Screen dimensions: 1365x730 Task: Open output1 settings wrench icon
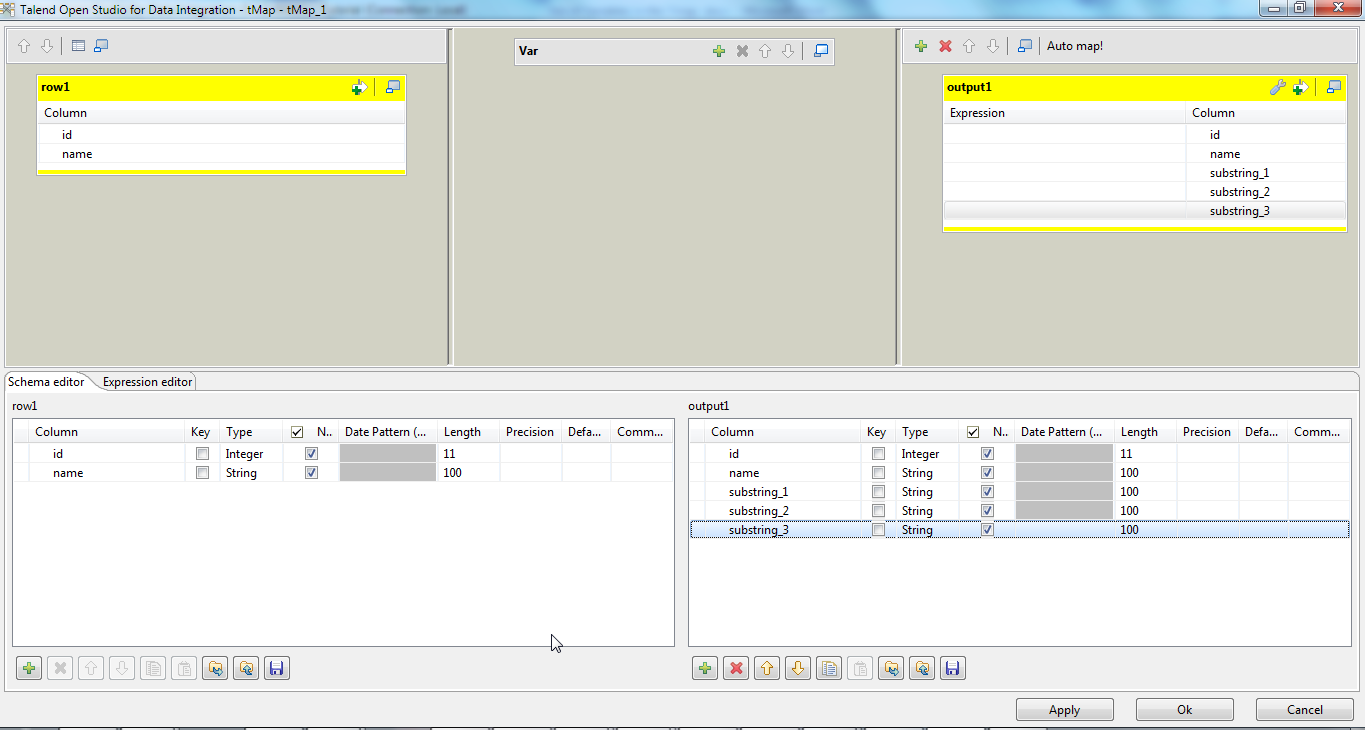(x=1277, y=88)
